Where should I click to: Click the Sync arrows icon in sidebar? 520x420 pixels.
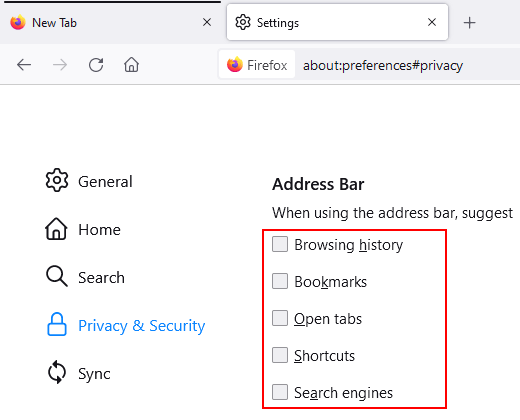point(57,372)
